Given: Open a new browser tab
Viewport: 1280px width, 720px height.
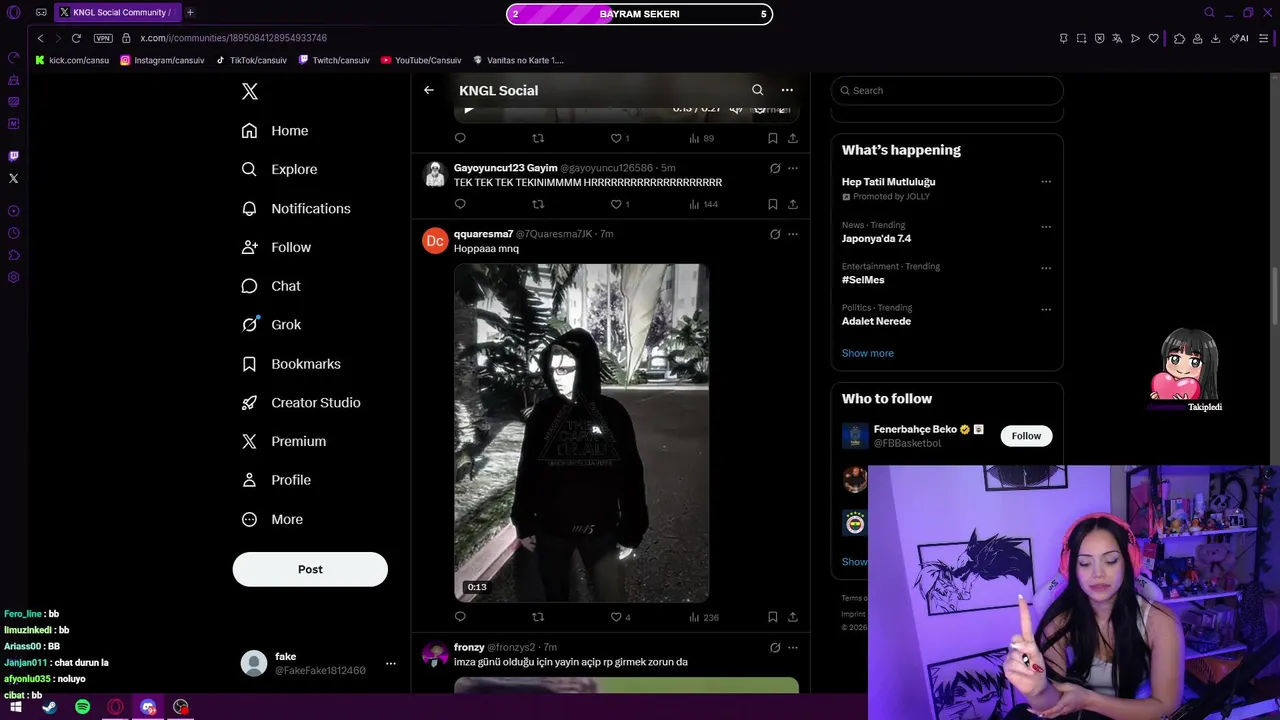Looking at the screenshot, I should [x=190, y=12].
